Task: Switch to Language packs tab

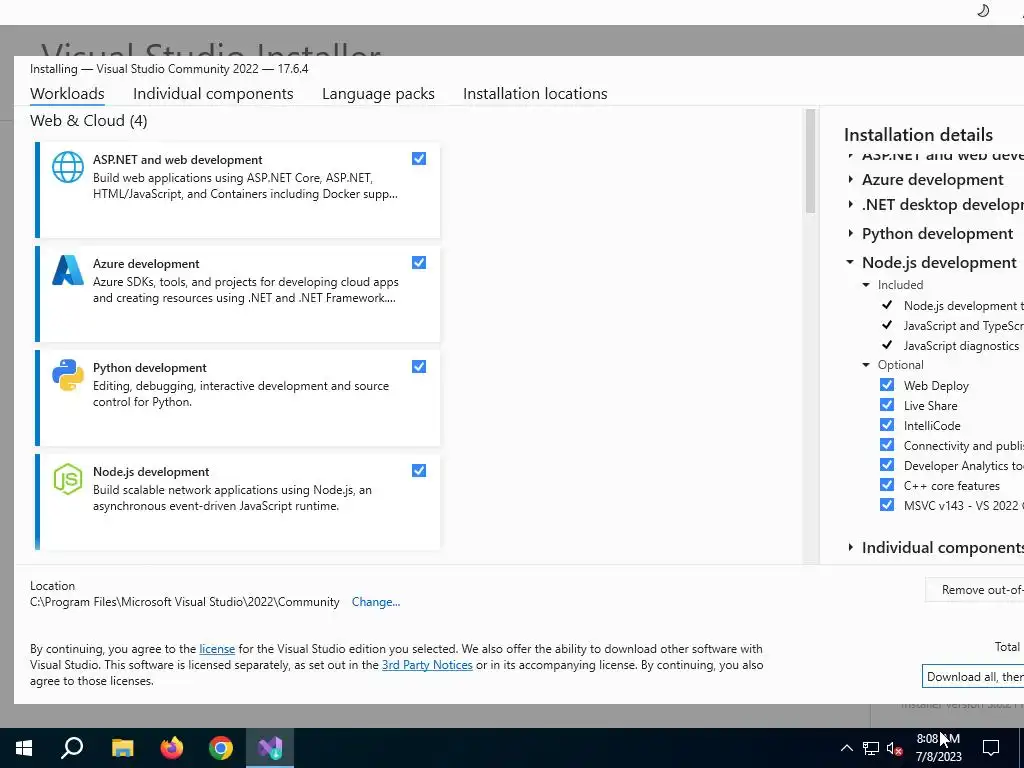Action: 378,93
